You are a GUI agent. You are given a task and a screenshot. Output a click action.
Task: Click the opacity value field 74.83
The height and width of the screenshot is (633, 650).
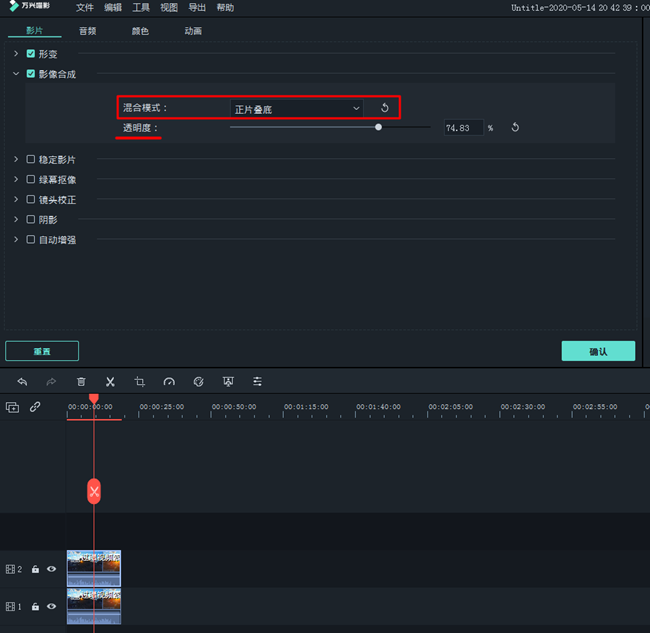click(x=463, y=128)
